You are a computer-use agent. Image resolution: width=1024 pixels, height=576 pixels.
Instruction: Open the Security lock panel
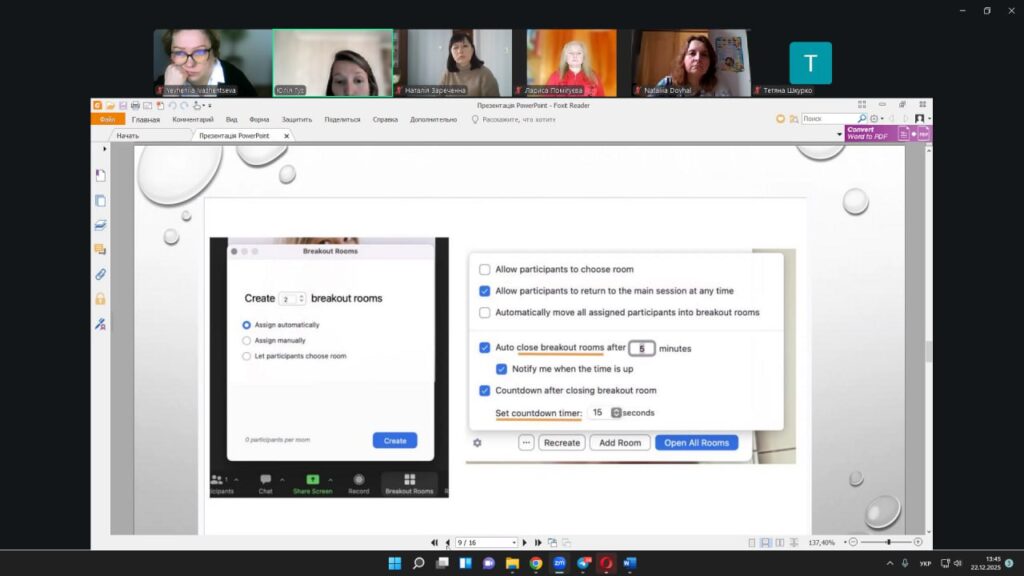pyautogui.click(x=100, y=299)
